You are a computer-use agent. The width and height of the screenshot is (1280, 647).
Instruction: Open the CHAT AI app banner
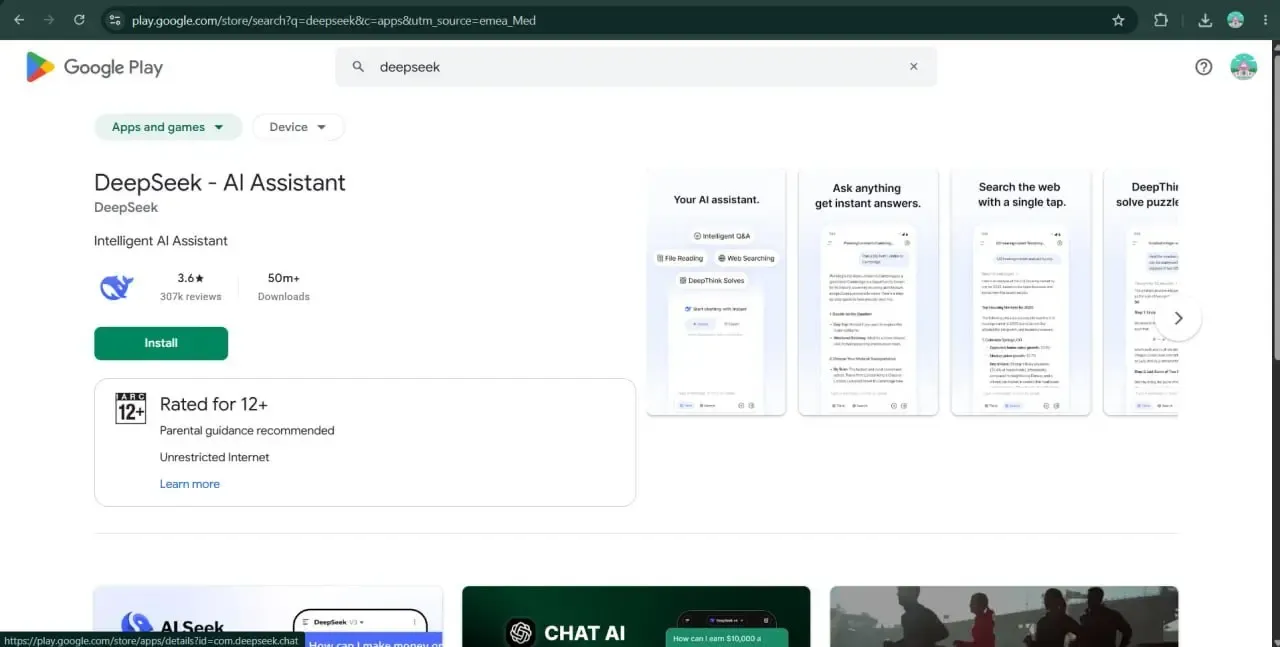tap(636, 616)
